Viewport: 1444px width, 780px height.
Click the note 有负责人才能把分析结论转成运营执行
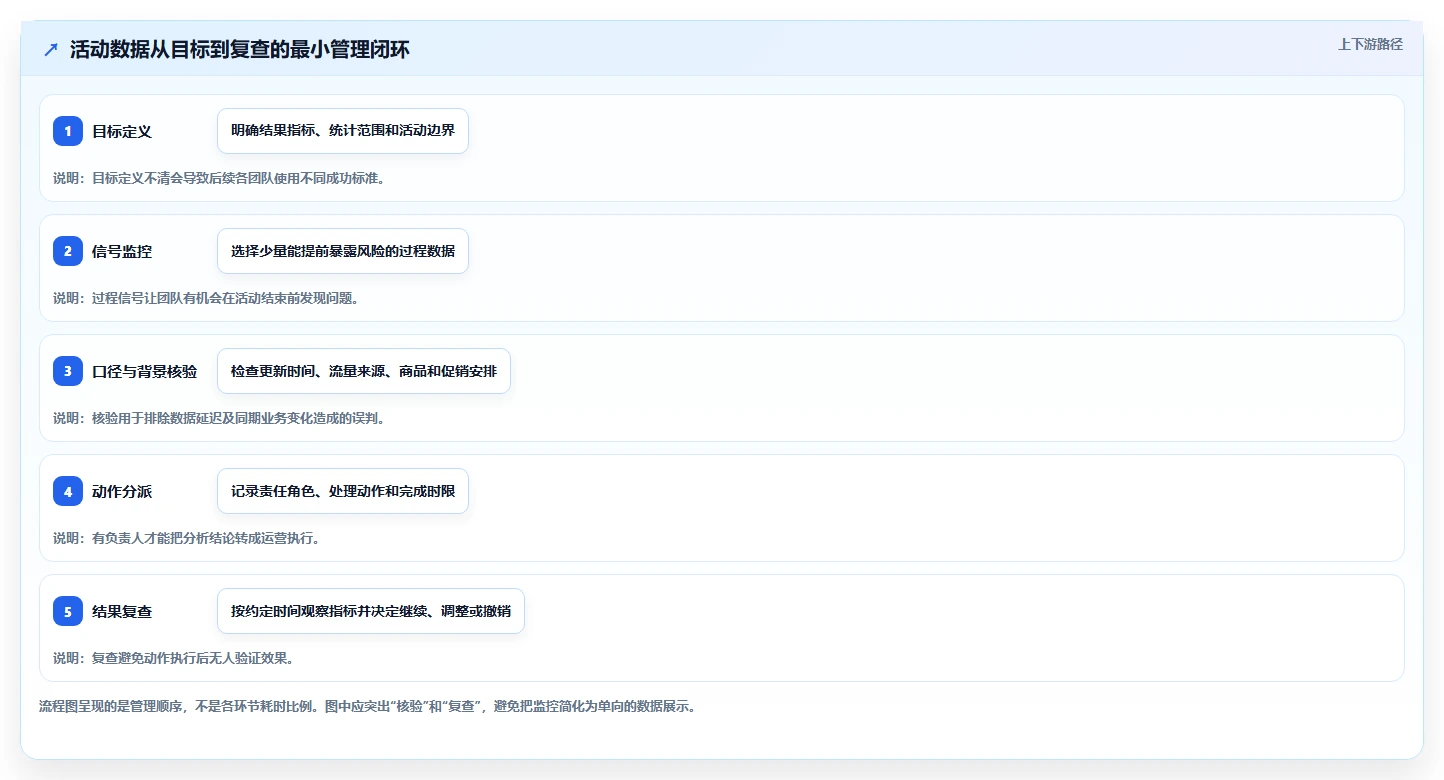click(186, 538)
